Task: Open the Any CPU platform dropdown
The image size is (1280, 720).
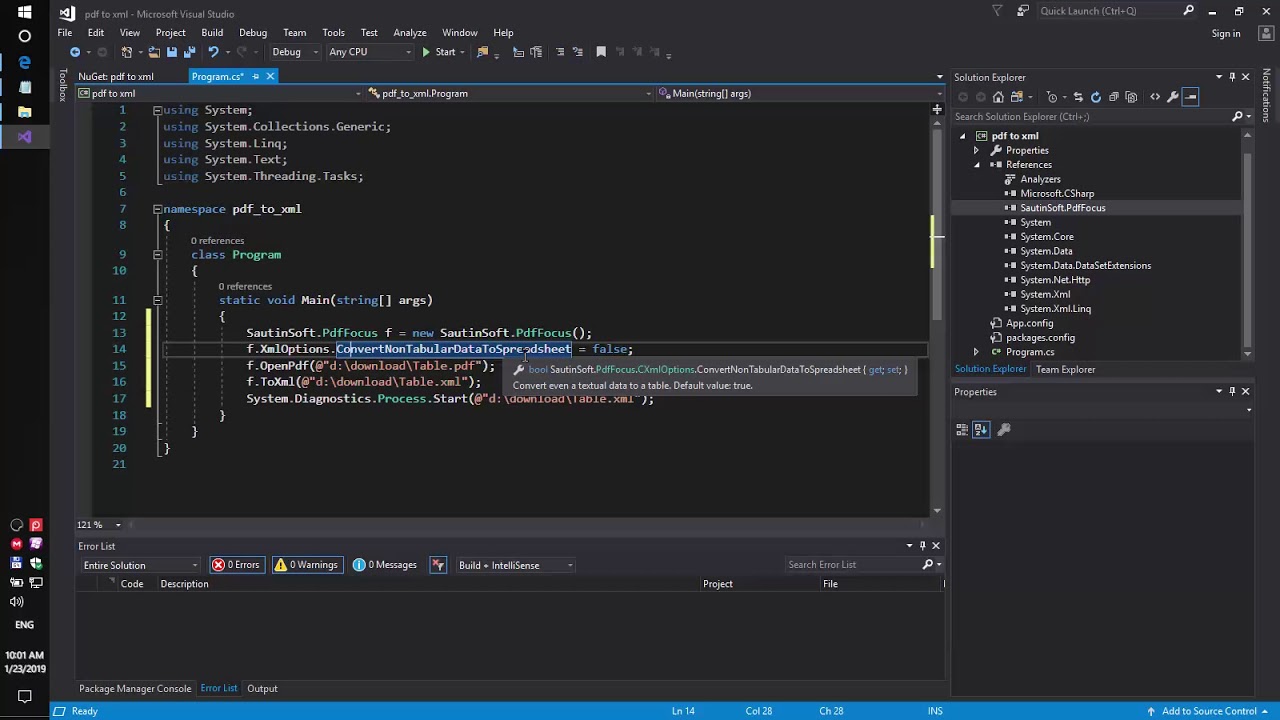Action: coord(370,52)
